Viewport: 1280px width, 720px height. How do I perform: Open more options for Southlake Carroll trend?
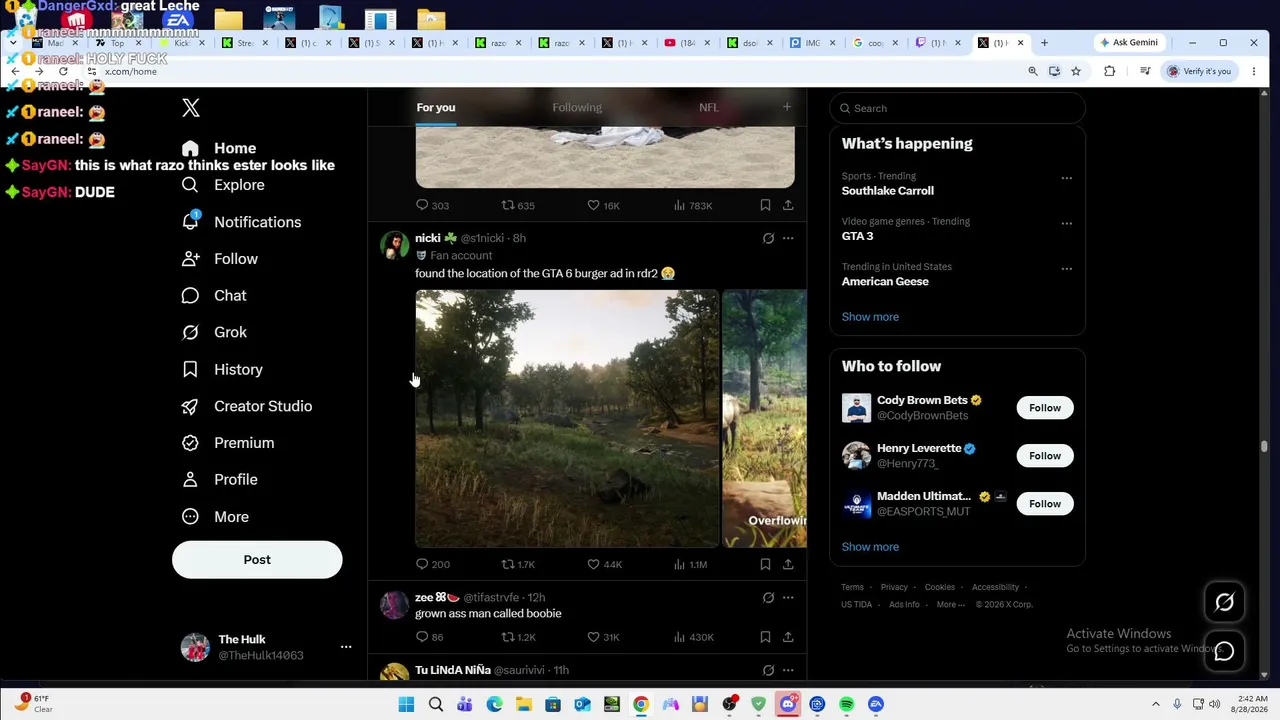pos(1066,178)
